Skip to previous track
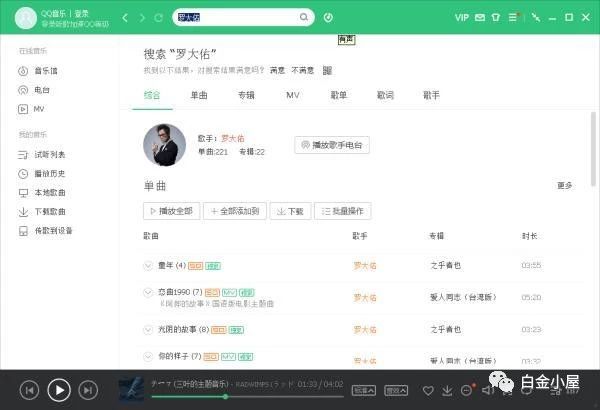 (x=29, y=390)
